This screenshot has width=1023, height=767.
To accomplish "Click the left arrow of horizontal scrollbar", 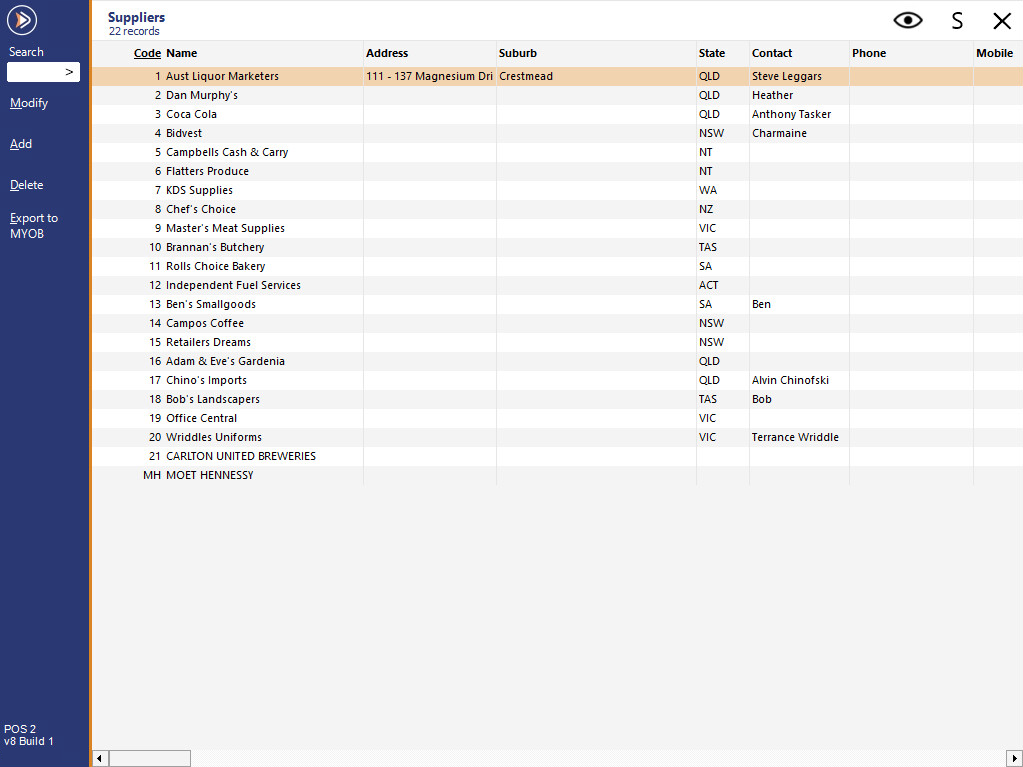I will pyautogui.click(x=99, y=758).
